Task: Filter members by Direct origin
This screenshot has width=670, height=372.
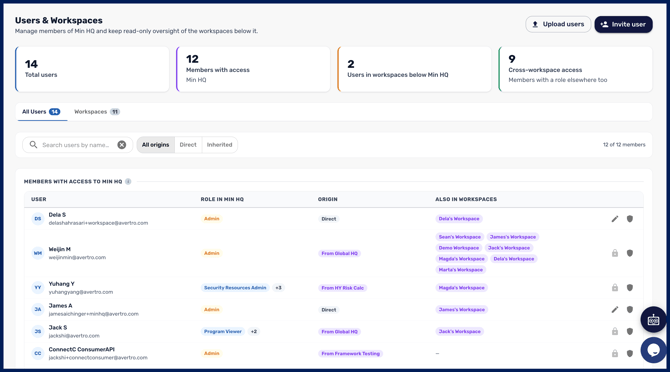Action: (x=188, y=145)
